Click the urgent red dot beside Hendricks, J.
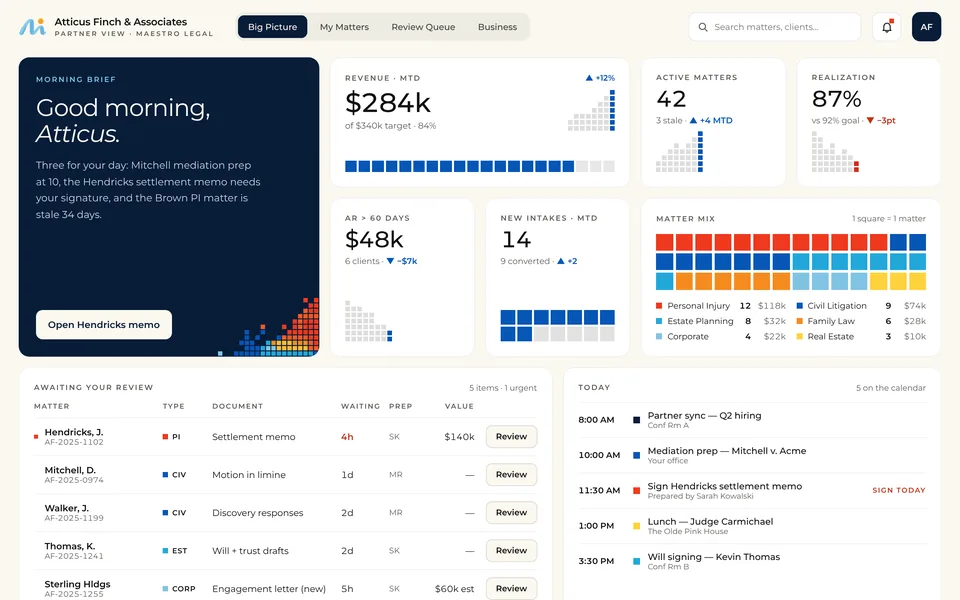The image size is (960, 600). click(36, 437)
